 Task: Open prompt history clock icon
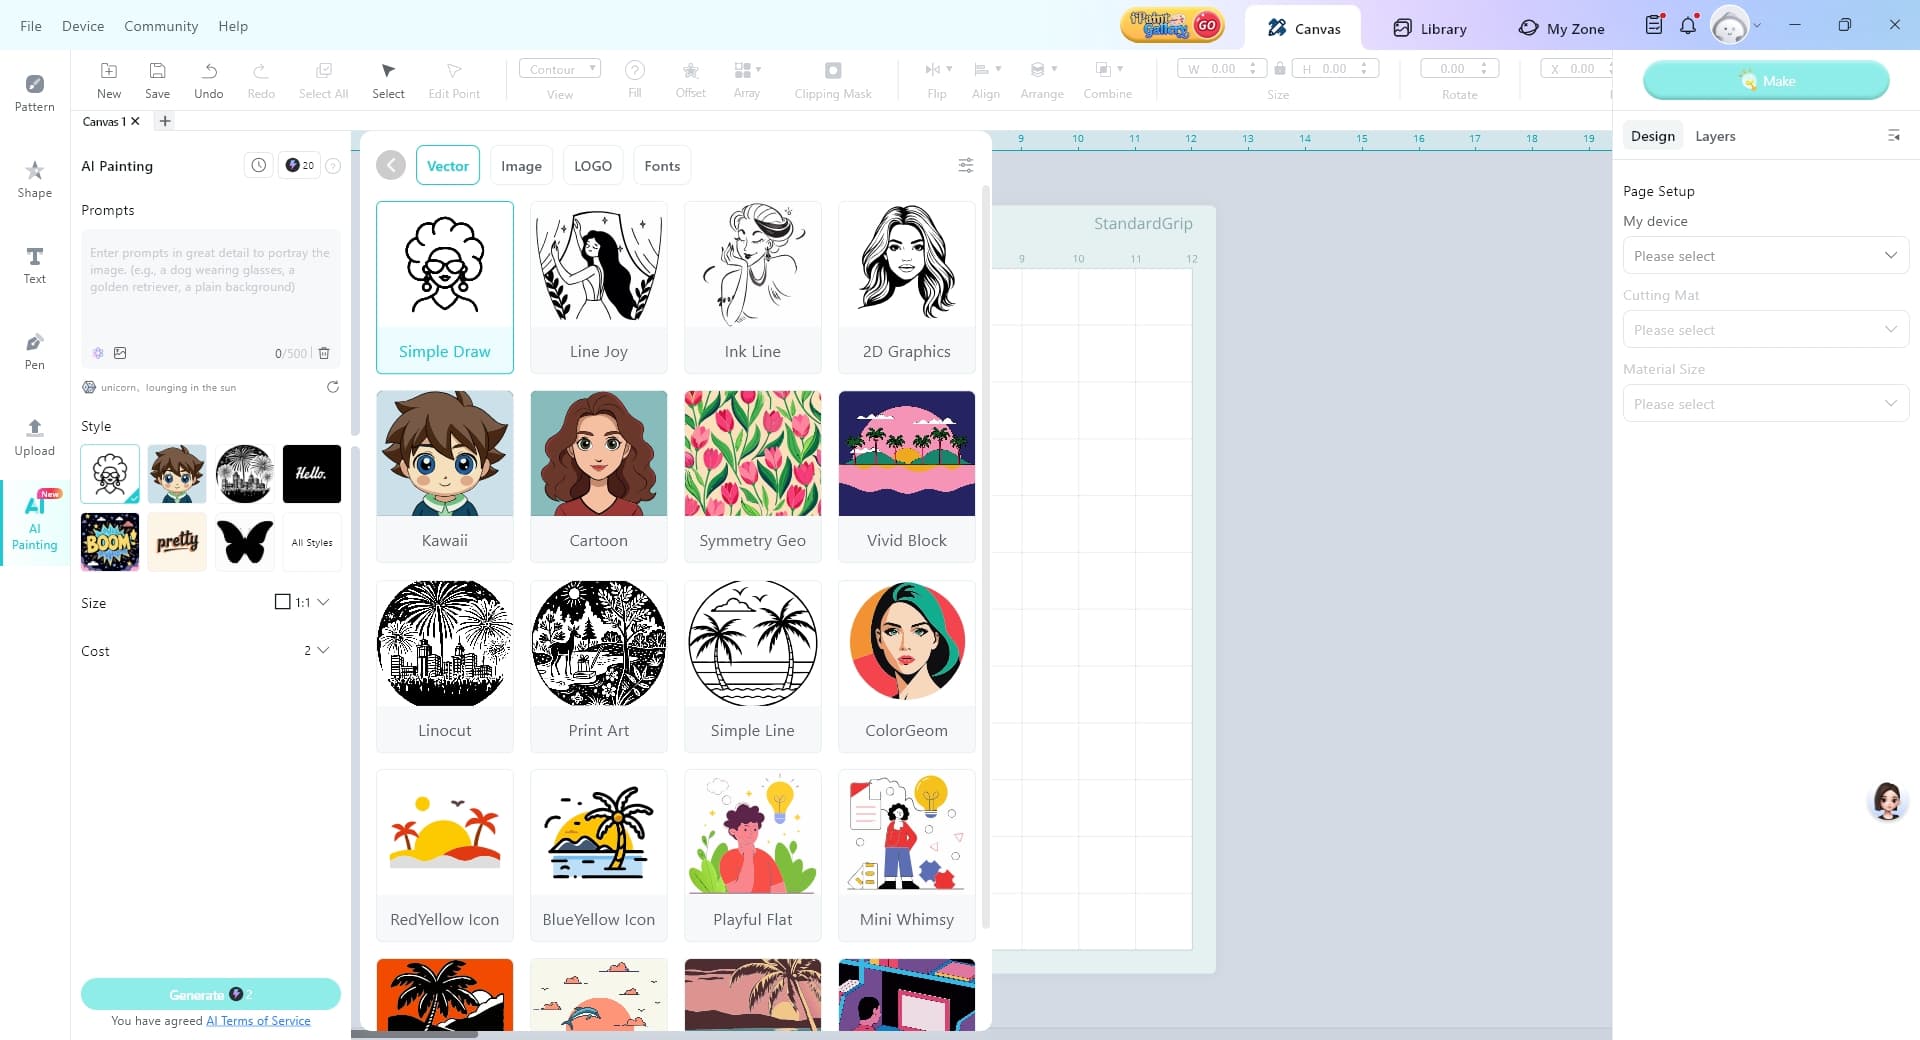(258, 165)
